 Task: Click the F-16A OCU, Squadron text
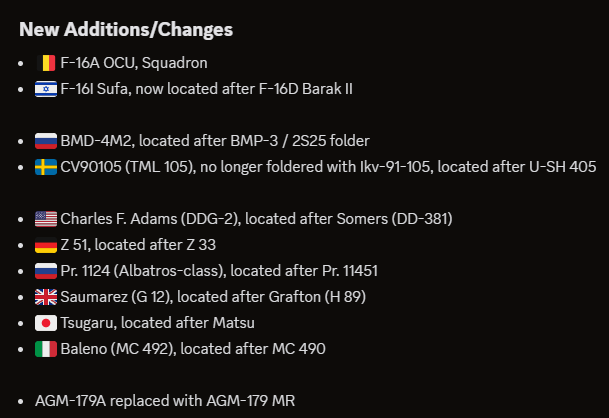(128, 63)
